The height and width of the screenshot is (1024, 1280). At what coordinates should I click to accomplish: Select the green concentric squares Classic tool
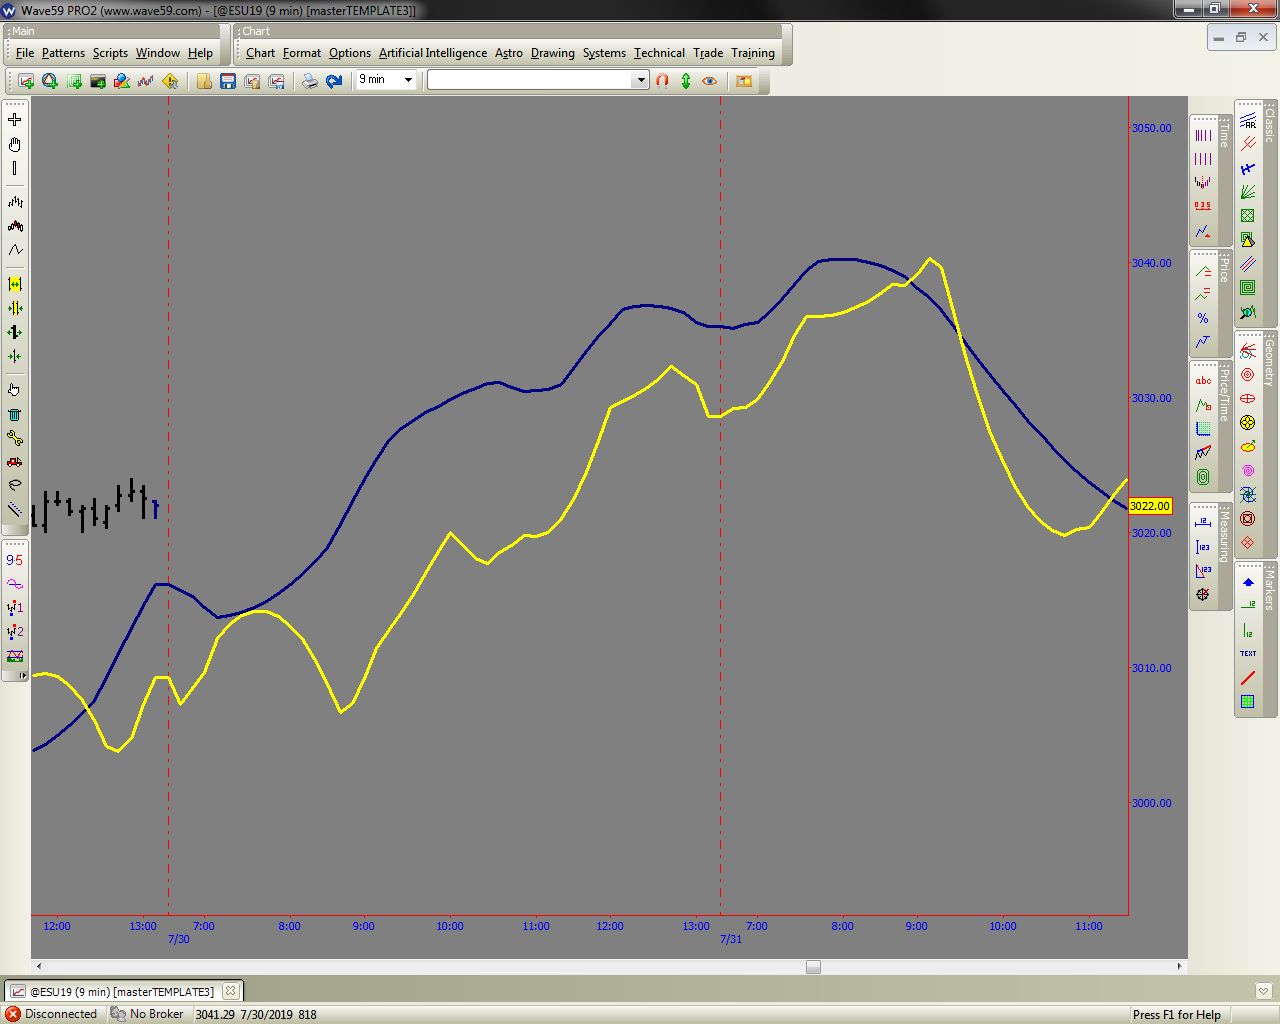1248,288
